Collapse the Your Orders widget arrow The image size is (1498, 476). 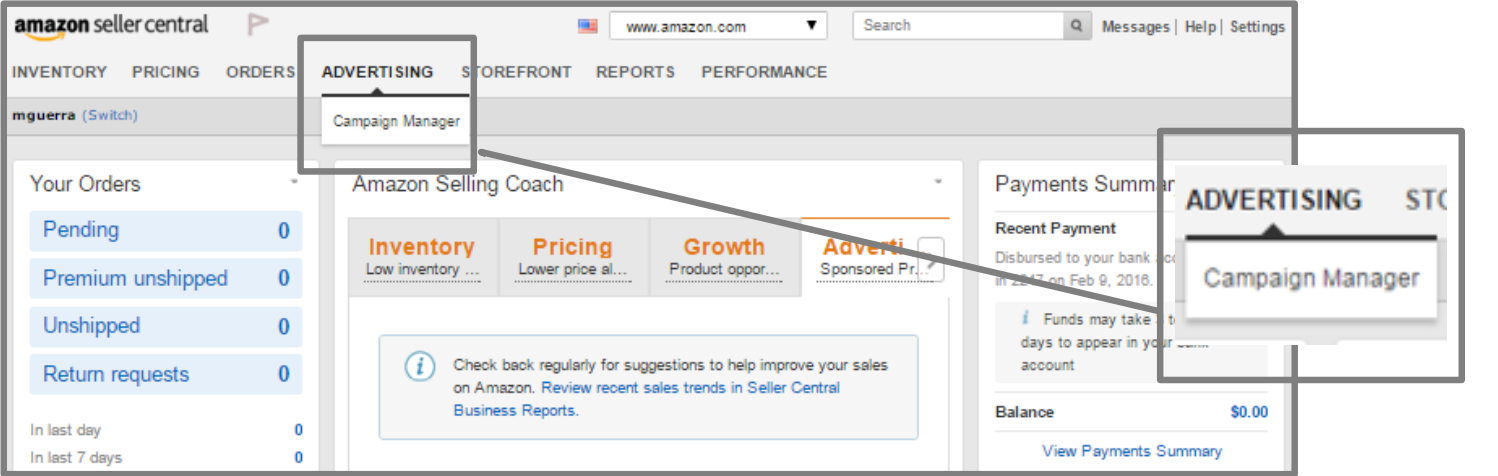point(294,182)
